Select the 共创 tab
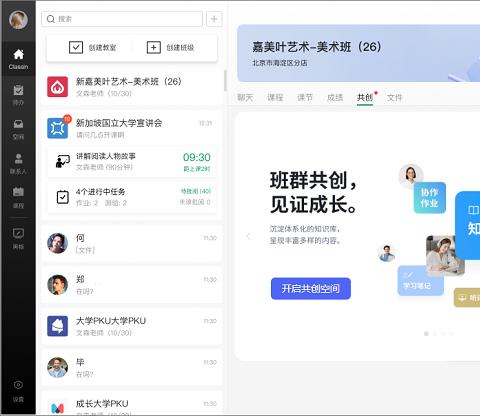 [365, 97]
